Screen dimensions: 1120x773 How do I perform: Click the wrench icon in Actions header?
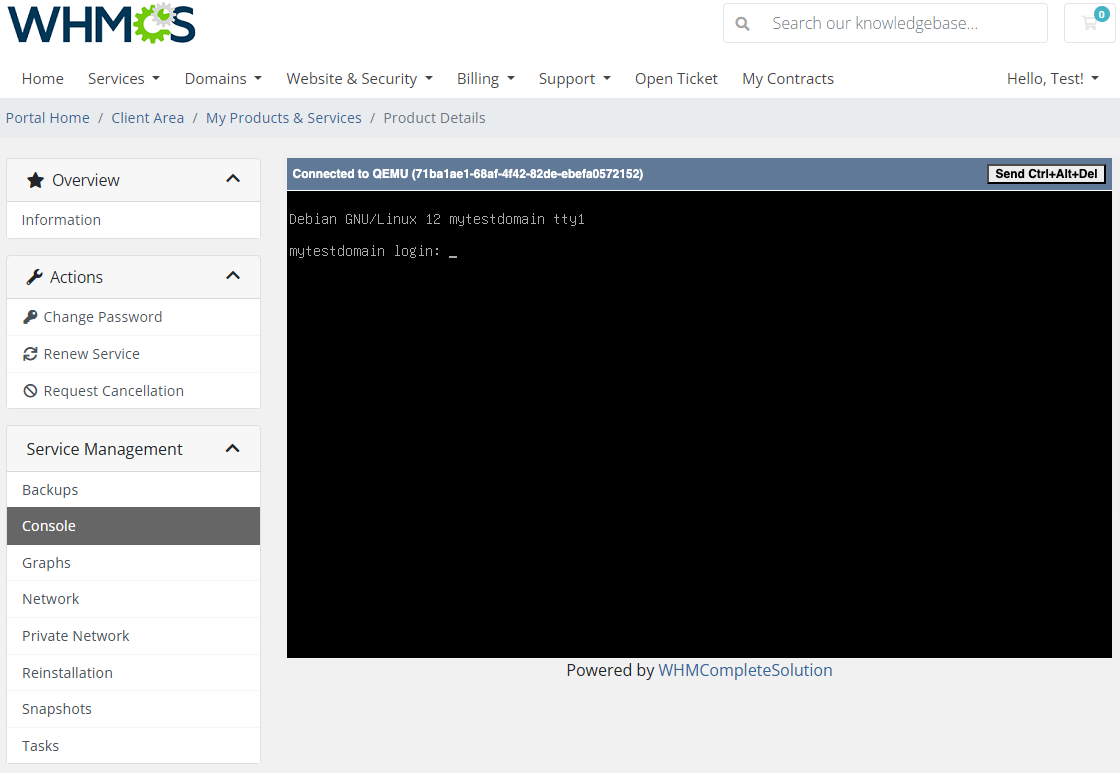click(35, 277)
